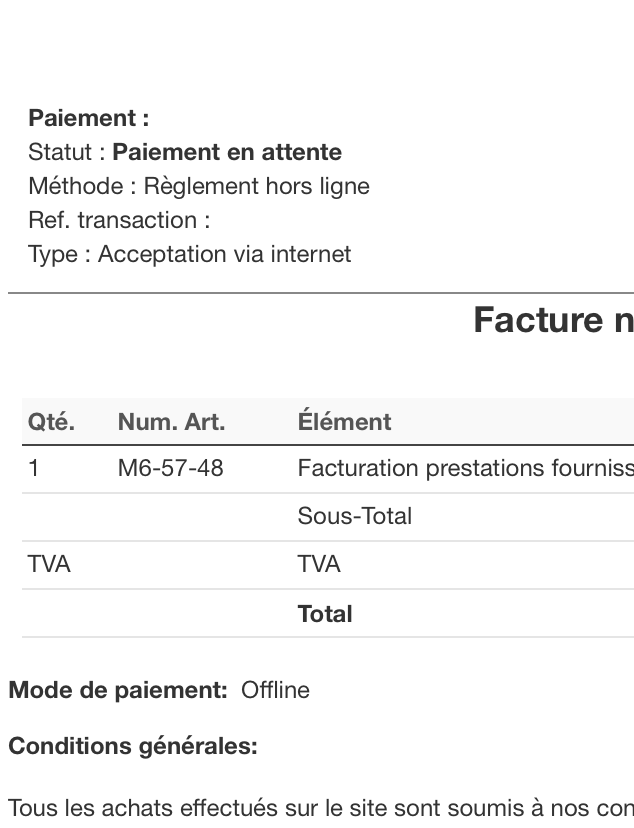The image size is (634, 828).
Task: Click the 'Élément' column header
Action: pyautogui.click(x=344, y=421)
